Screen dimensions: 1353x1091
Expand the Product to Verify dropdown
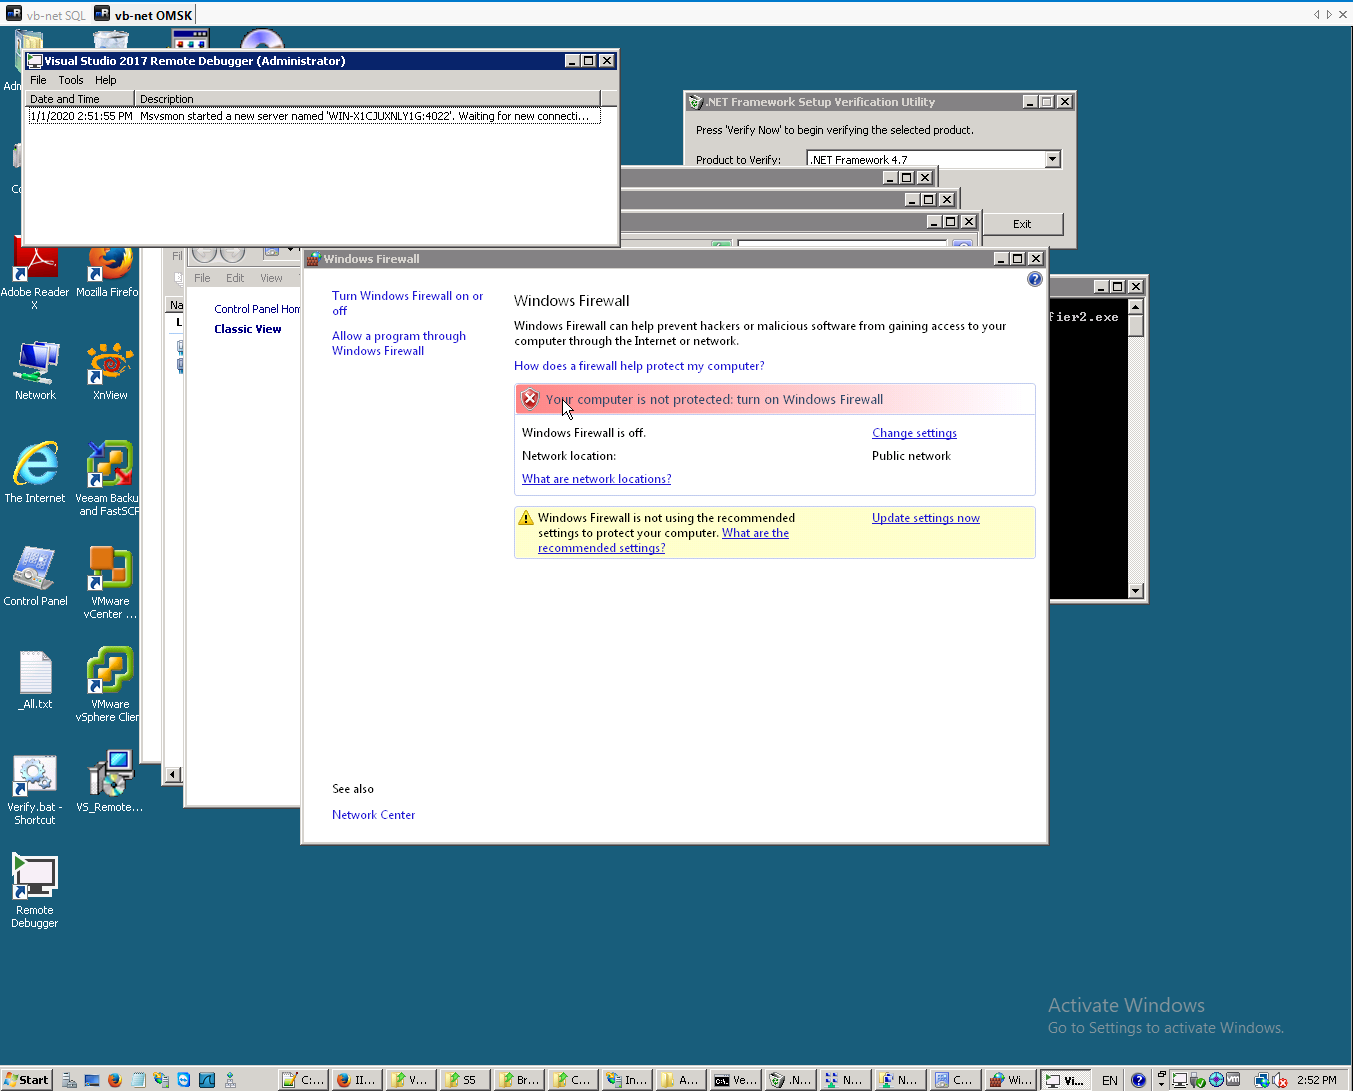[x=1052, y=159]
